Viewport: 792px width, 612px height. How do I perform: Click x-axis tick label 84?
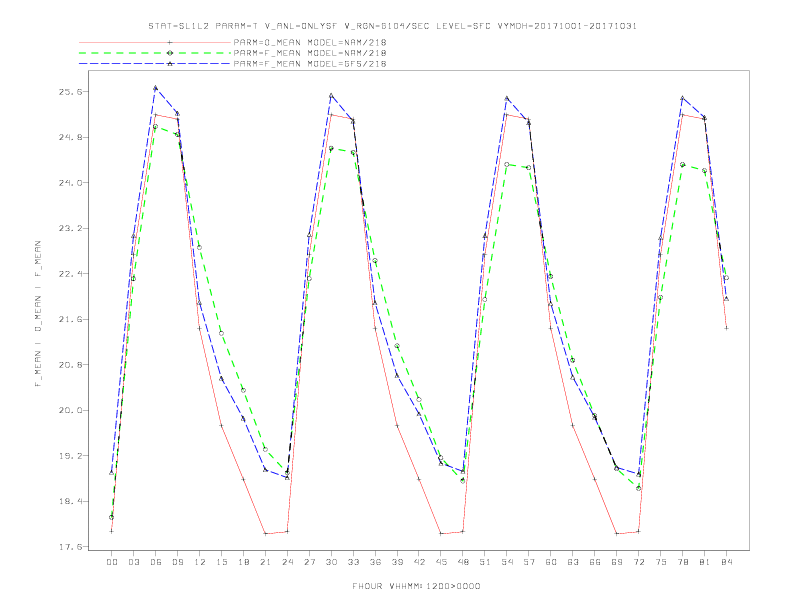(x=727, y=562)
